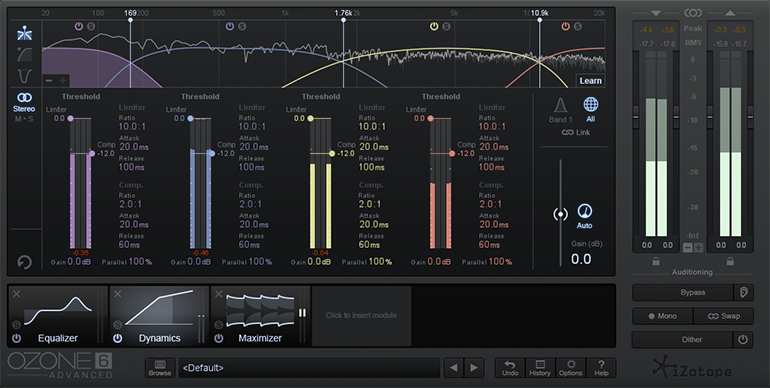Click the Undo button

click(x=510, y=367)
